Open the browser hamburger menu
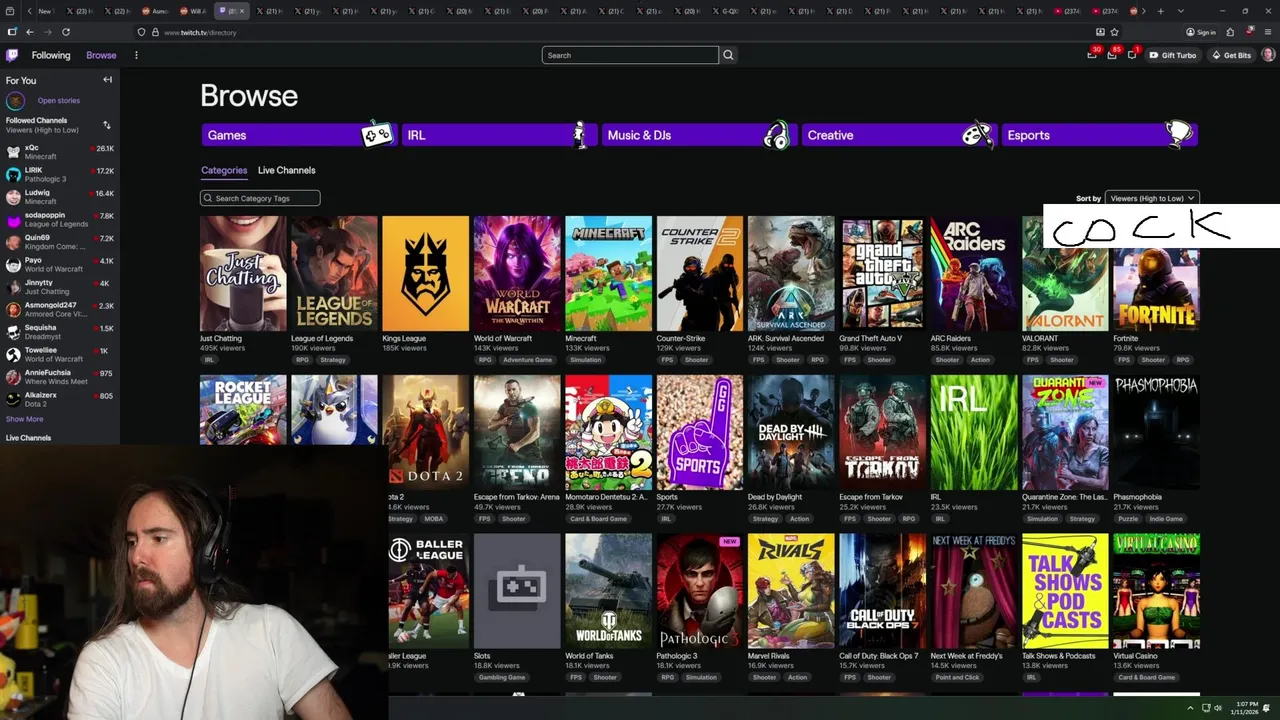The width and height of the screenshot is (1280, 720). pyautogui.click(x=1268, y=32)
